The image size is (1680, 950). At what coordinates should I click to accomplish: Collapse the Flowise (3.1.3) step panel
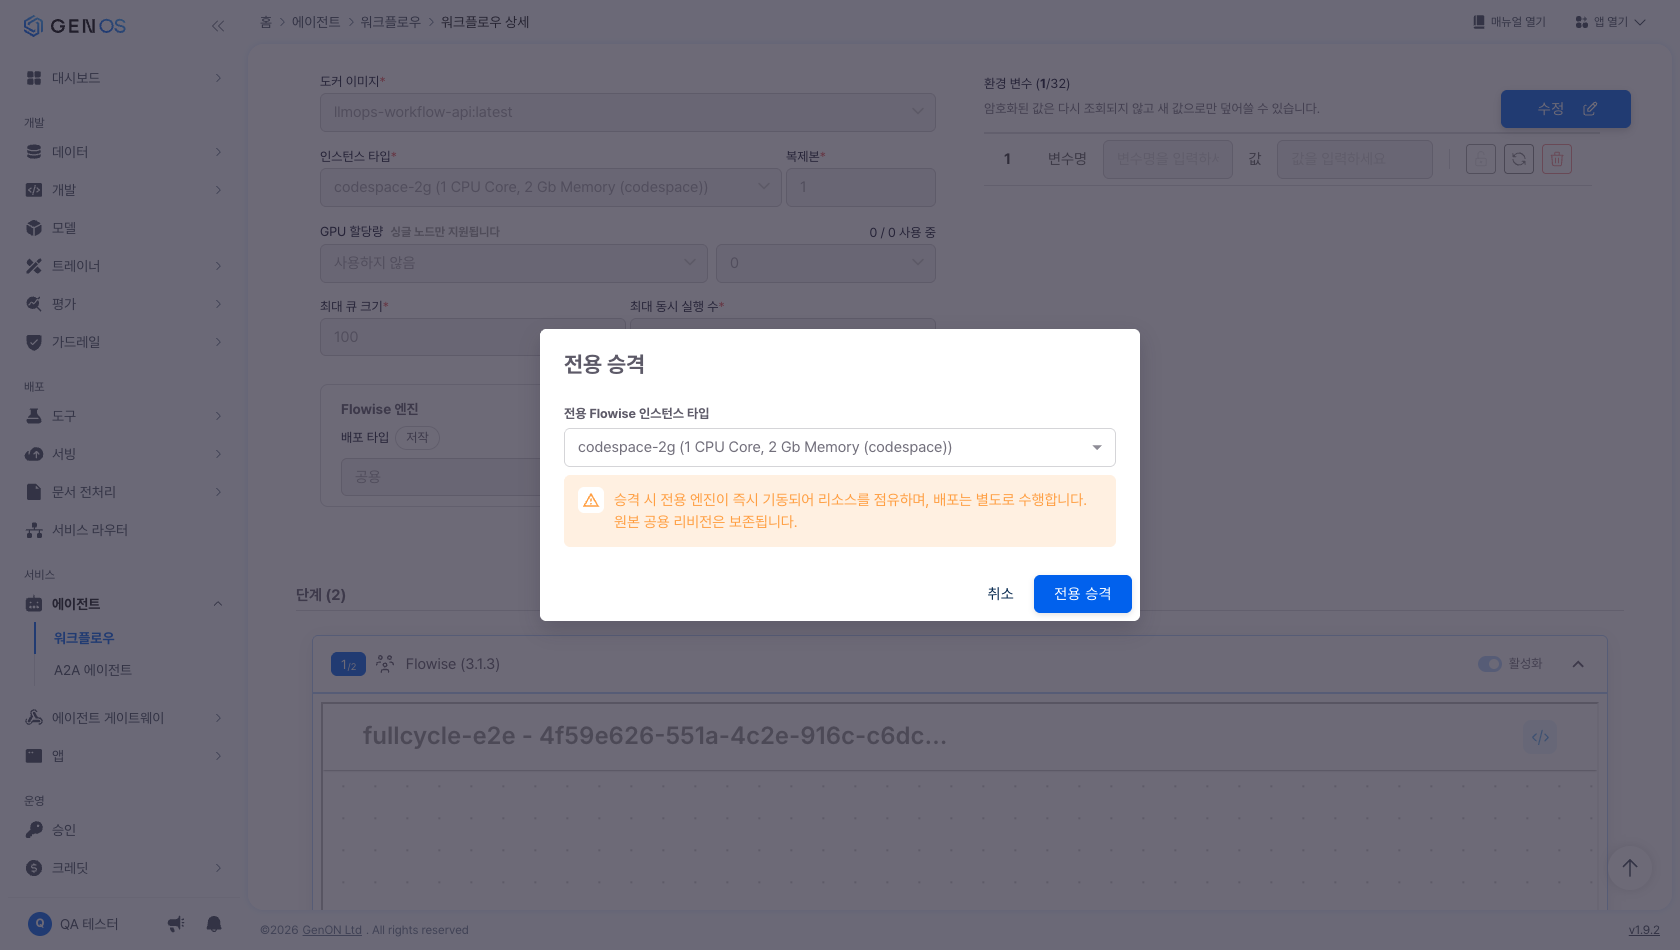click(x=1578, y=664)
